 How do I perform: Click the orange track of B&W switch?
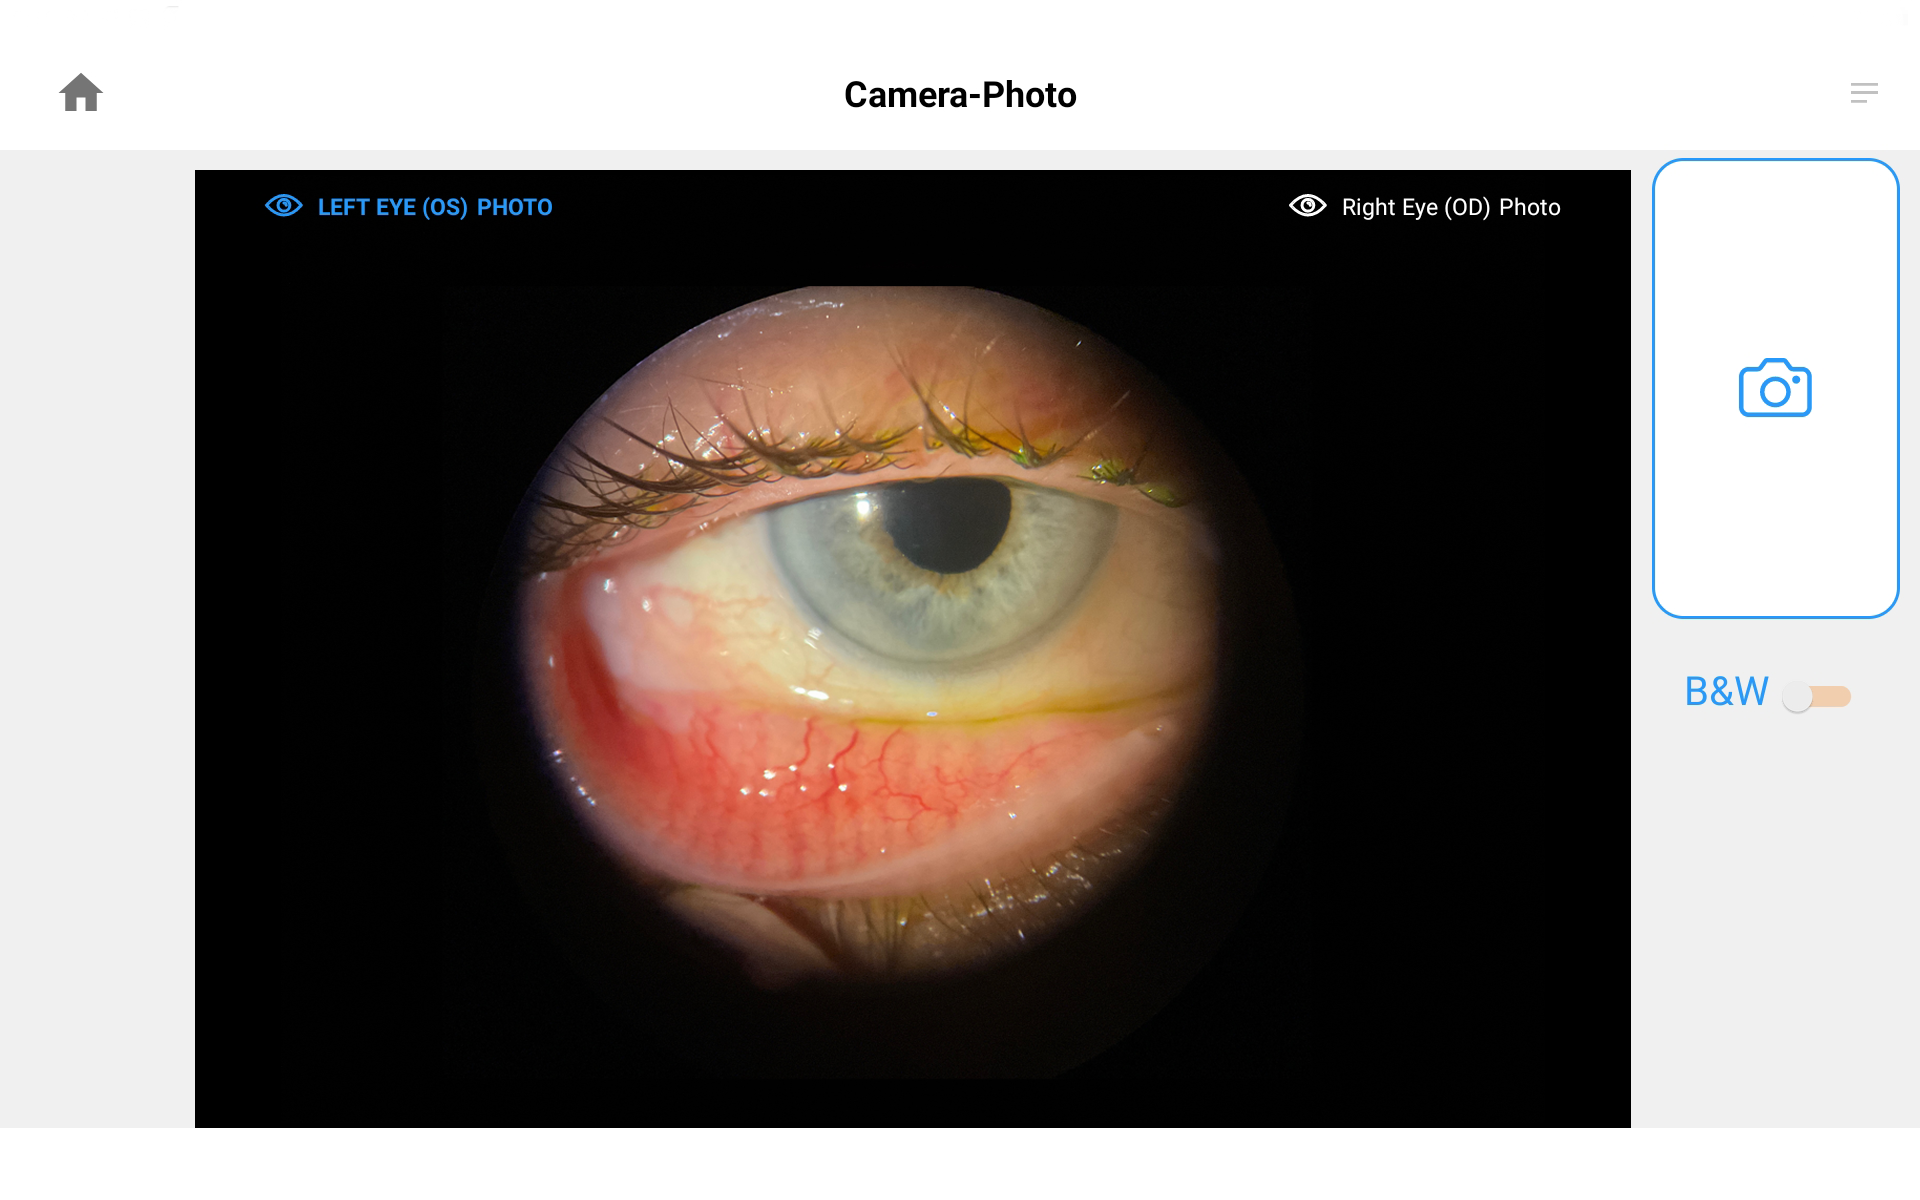coord(1832,696)
